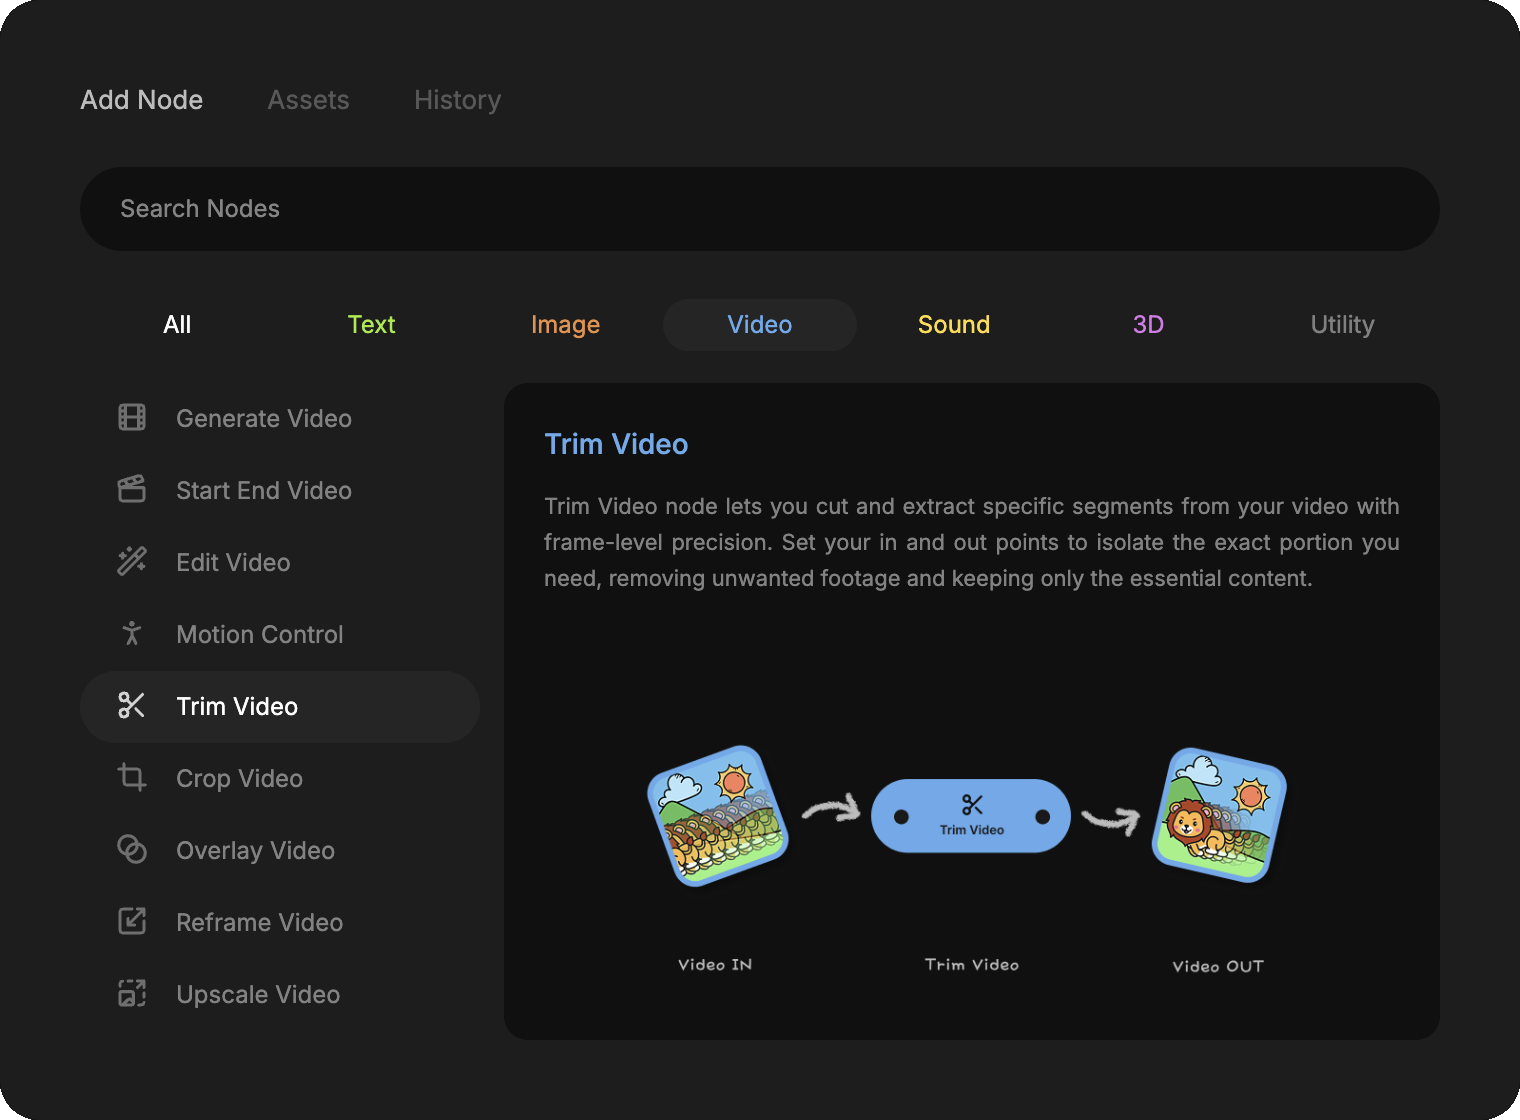Viewport: 1520px width, 1120px height.
Task: Click the Search Nodes input field
Action: pyautogui.click(x=760, y=209)
